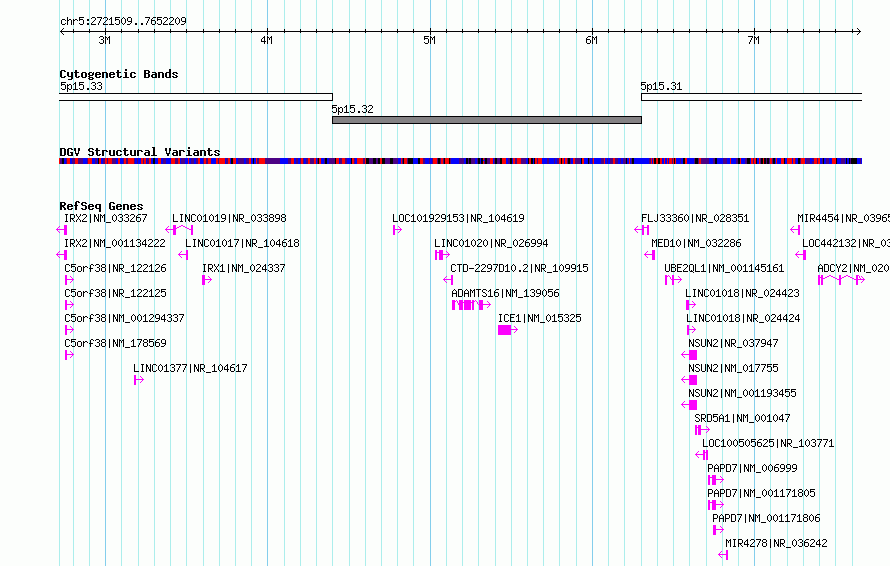
Task: Click the ICE1|NM_015325 gene block
Action: (508, 330)
